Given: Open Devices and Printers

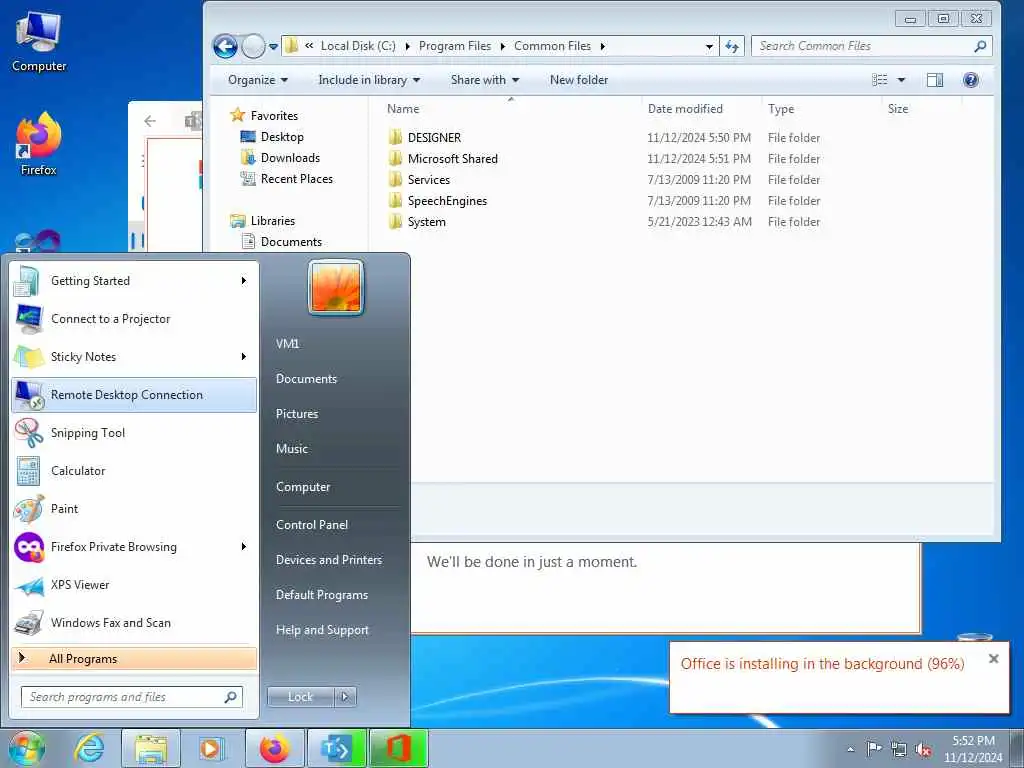Looking at the screenshot, I should (x=328, y=560).
